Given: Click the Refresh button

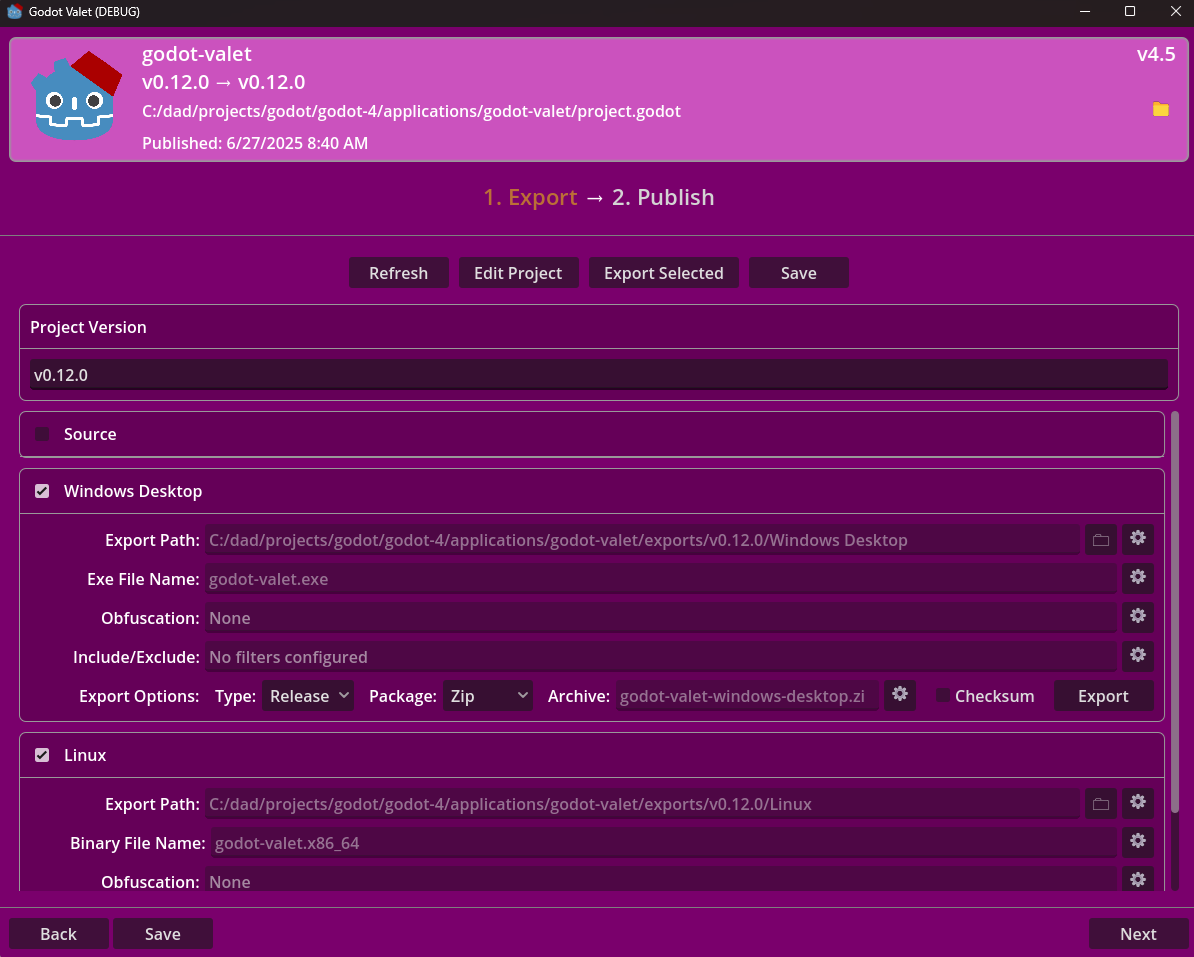Looking at the screenshot, I should [398, 273].
